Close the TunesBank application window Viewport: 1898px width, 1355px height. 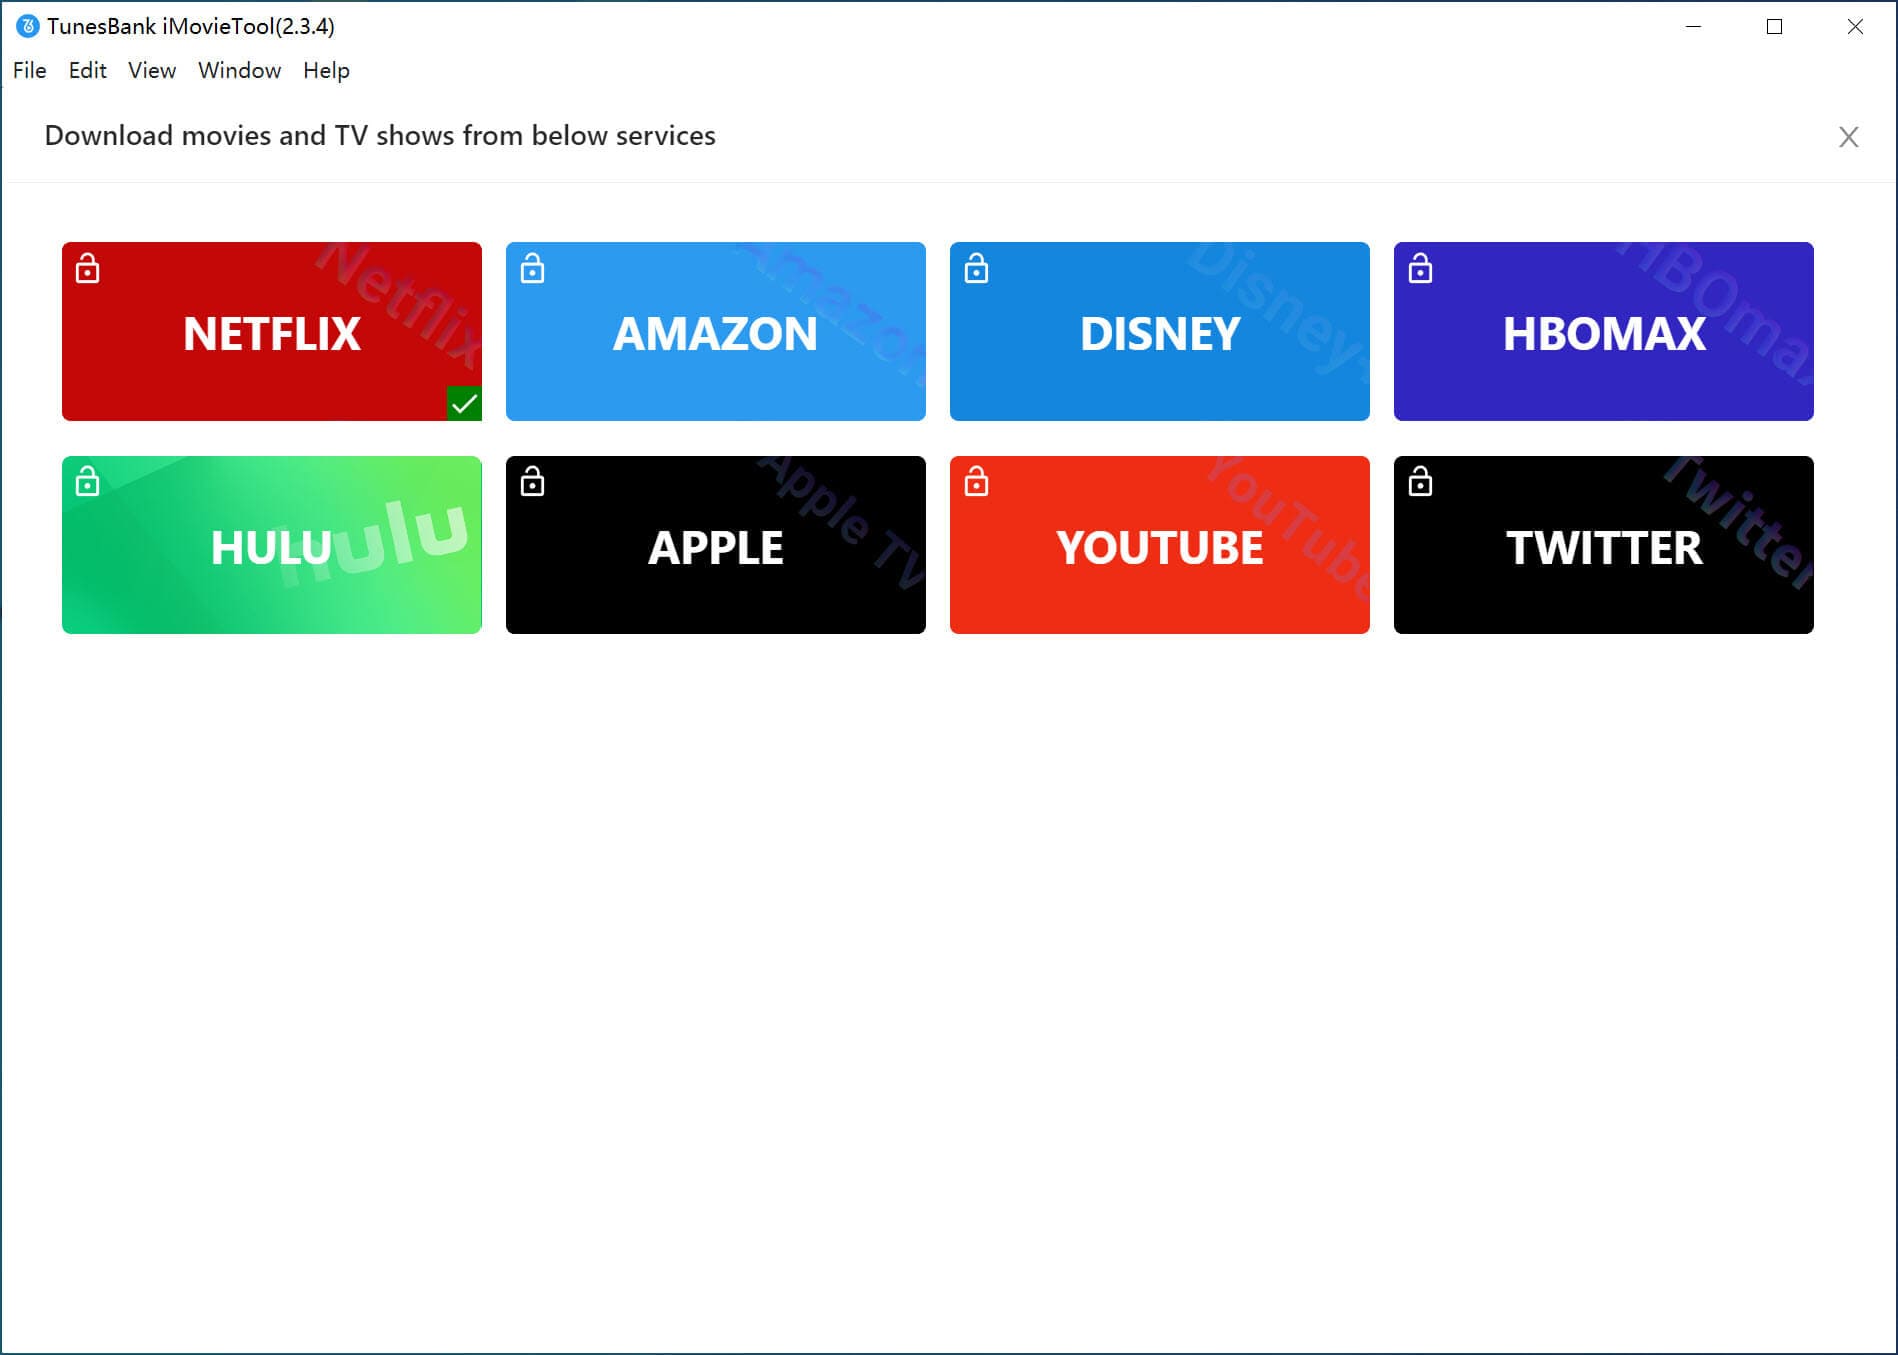(x=1855, y=27)
